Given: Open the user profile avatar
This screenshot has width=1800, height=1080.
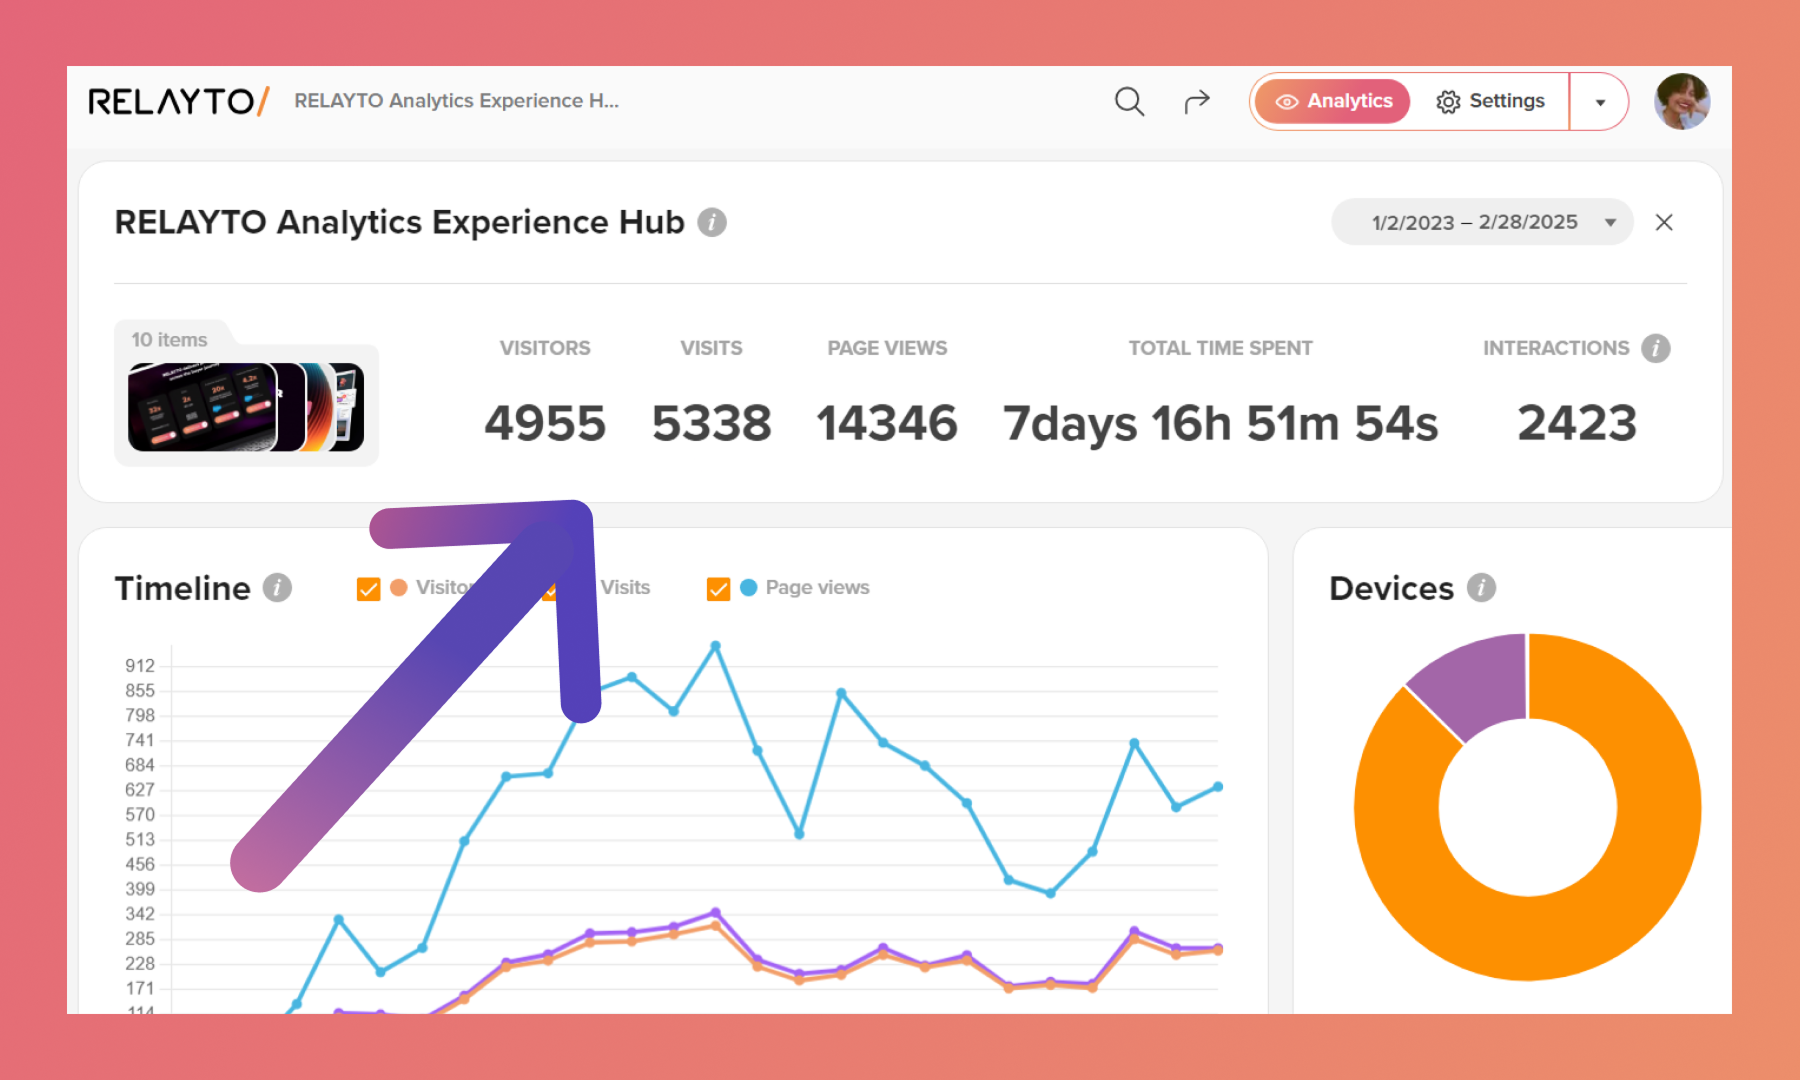Looking at the screenshot, I should 1682,101.
